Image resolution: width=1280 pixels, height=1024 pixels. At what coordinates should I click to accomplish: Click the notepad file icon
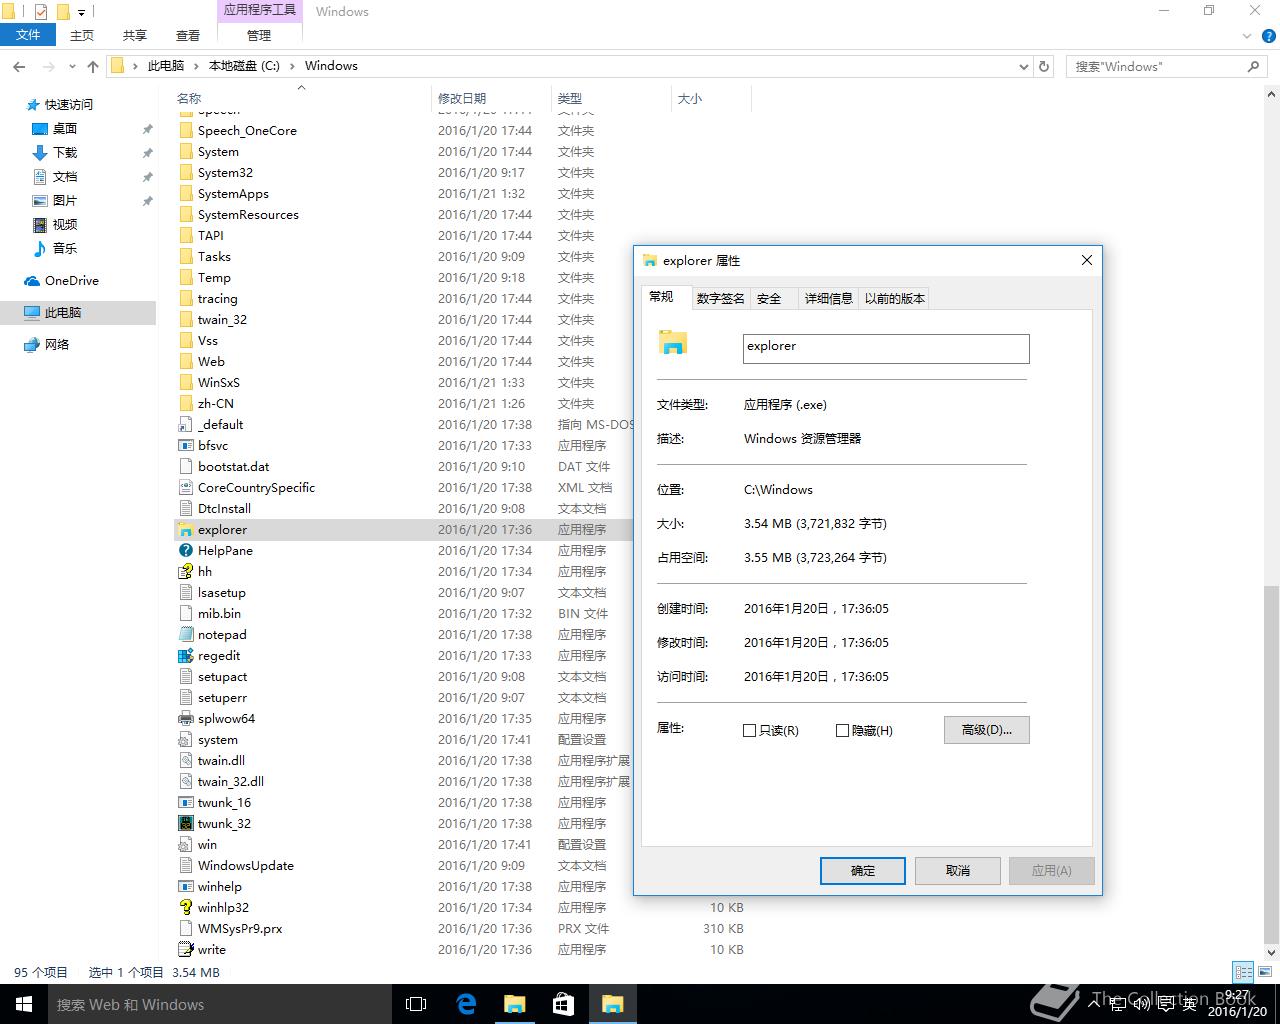(x=185, y=635)
